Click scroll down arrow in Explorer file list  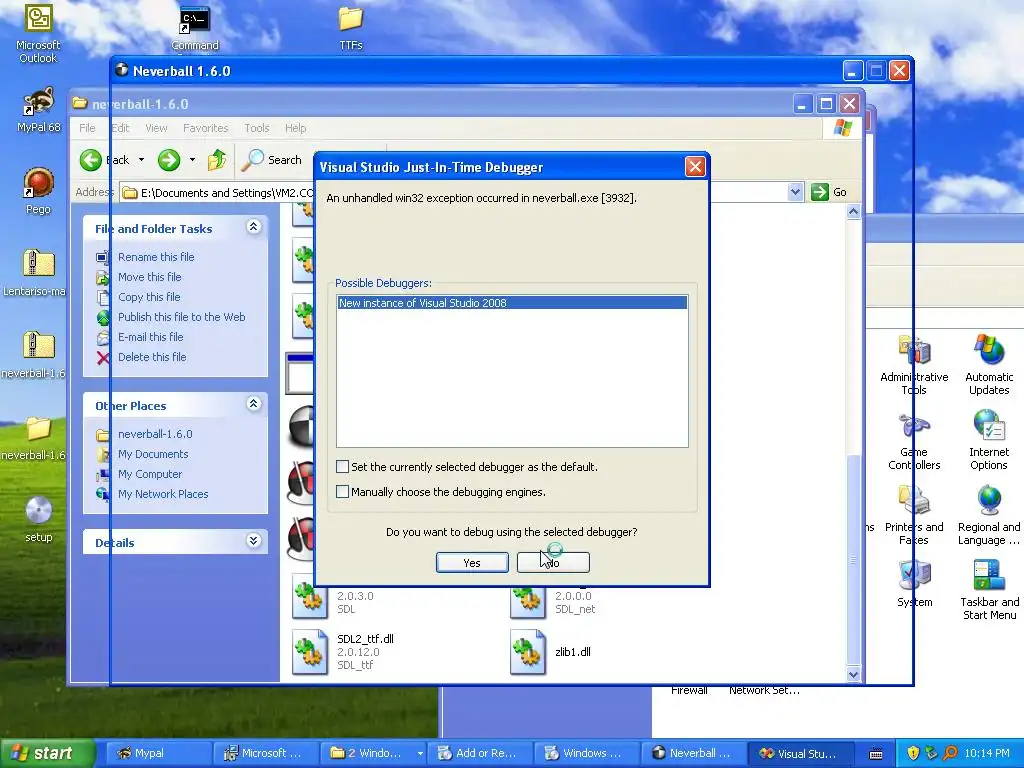(853, 674)
